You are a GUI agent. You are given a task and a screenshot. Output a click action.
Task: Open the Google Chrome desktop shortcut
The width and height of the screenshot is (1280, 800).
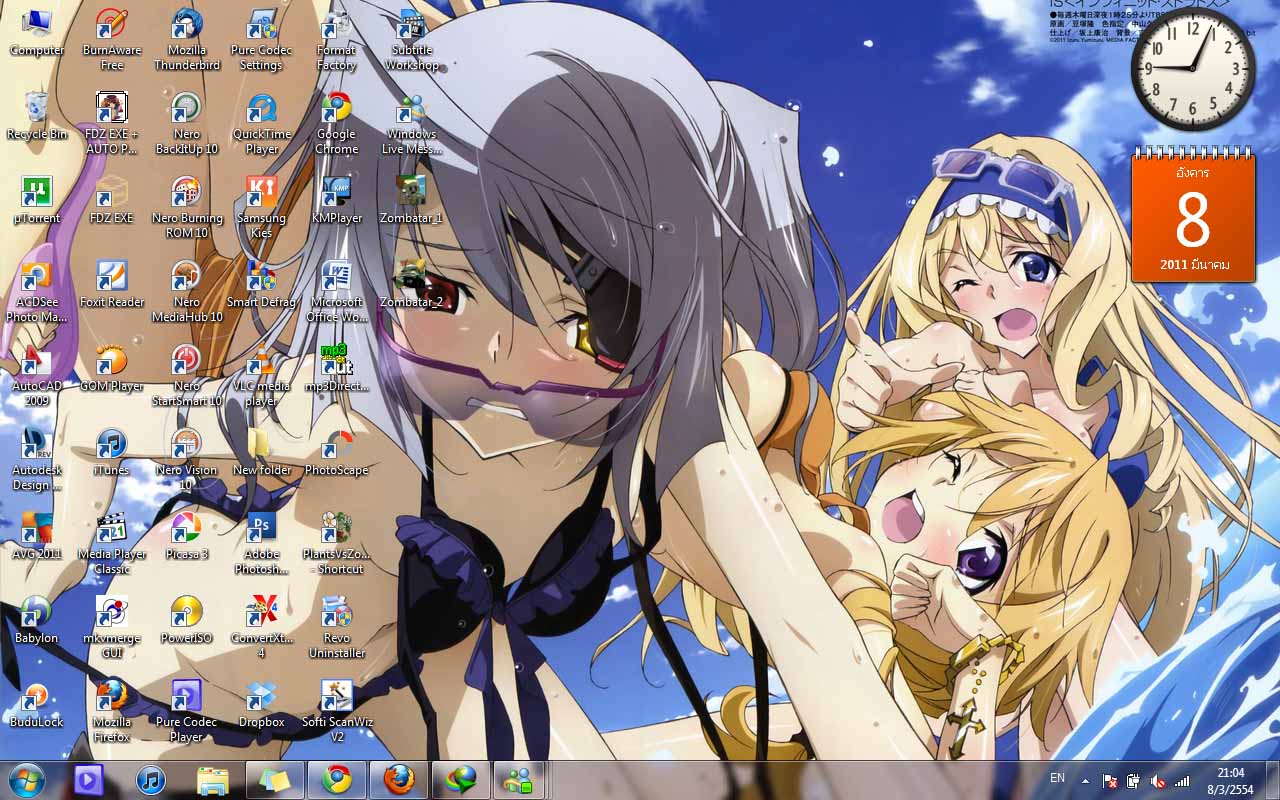(x=337, y=124)
